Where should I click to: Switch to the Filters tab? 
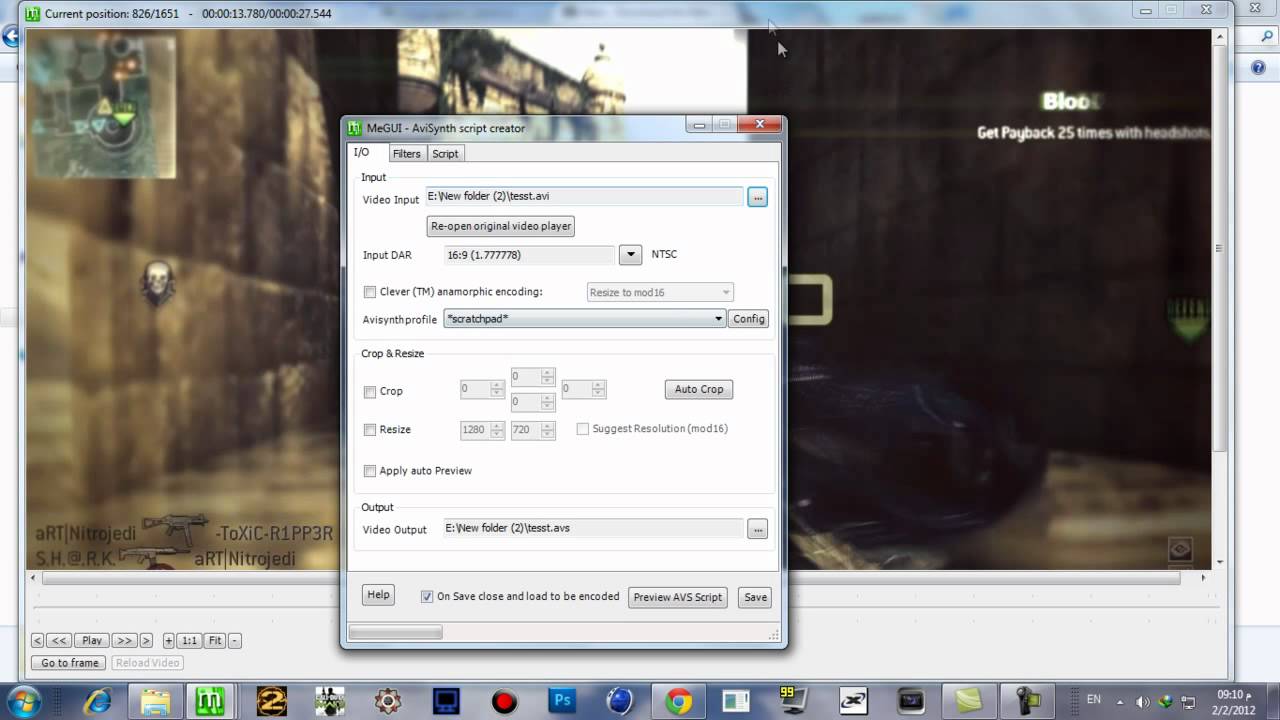[406, 154]
